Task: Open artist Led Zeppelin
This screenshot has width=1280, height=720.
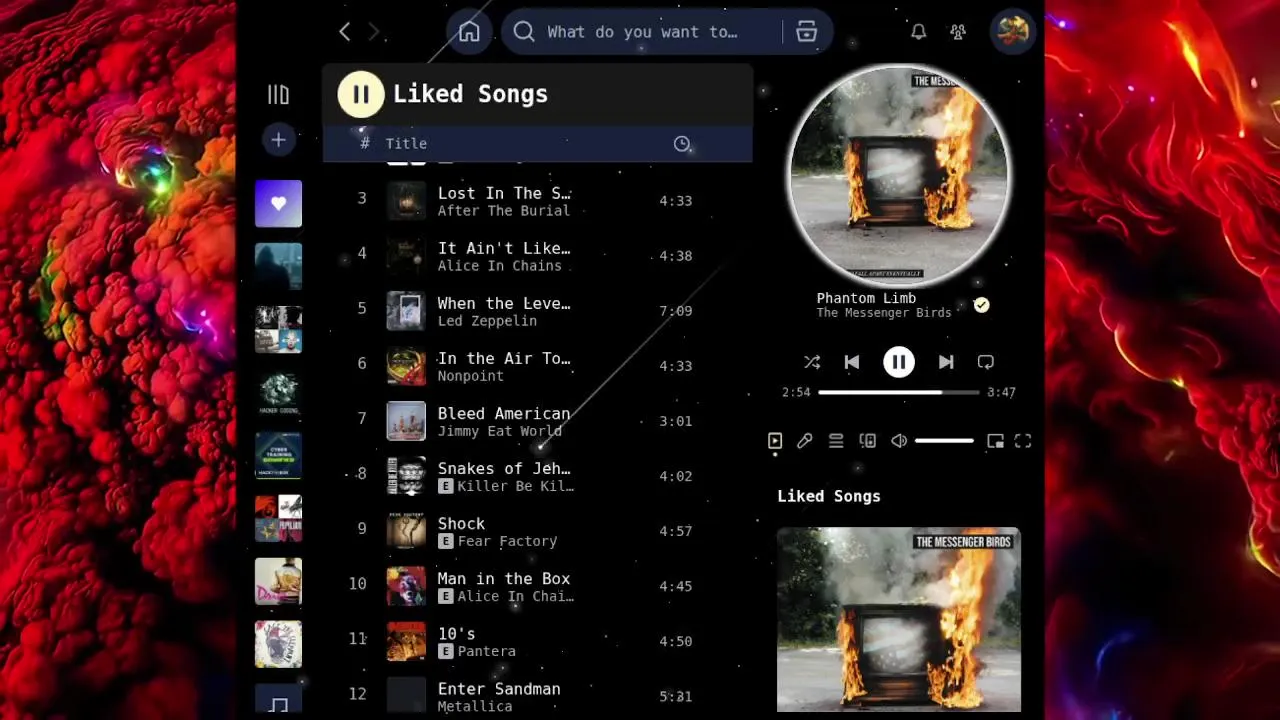Action: pos(487,321)
